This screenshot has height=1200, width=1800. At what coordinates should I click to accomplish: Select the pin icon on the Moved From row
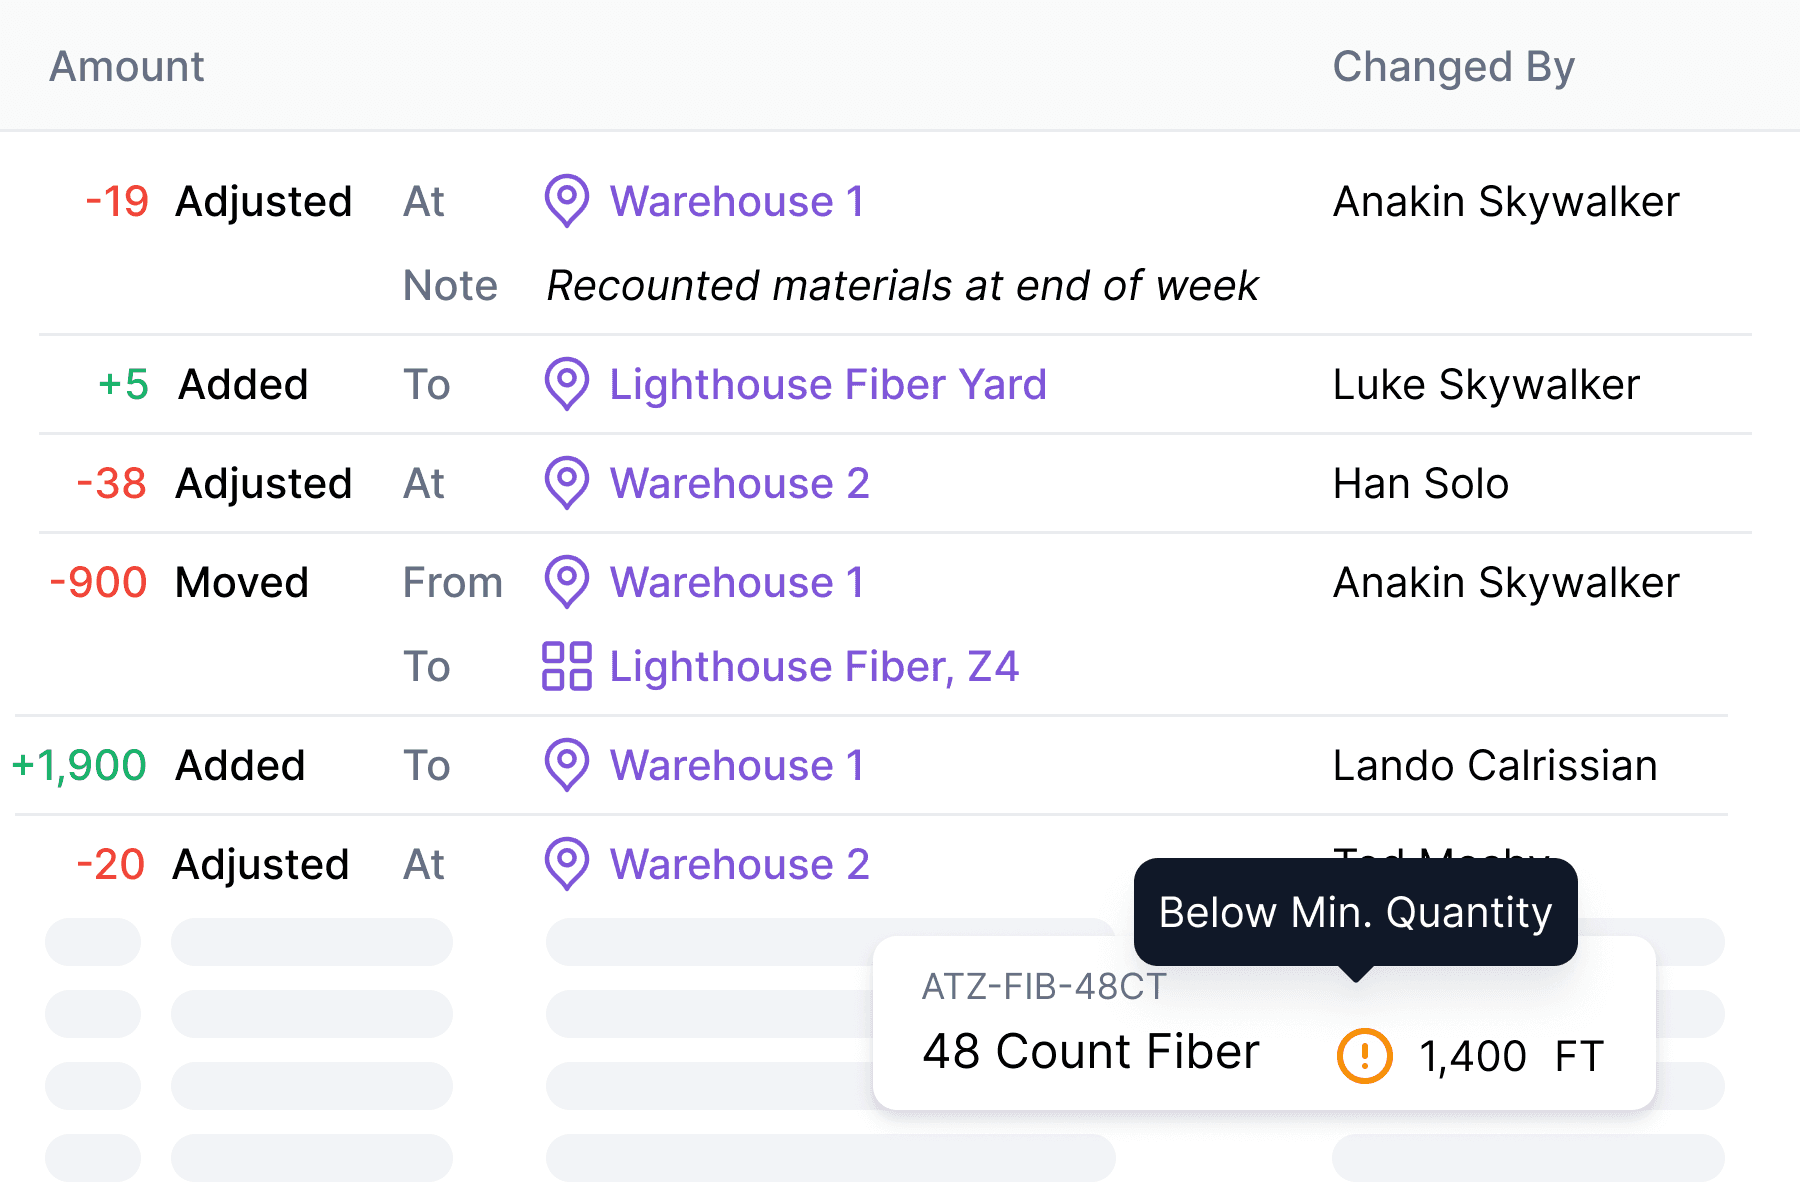(x=566, y=582)
